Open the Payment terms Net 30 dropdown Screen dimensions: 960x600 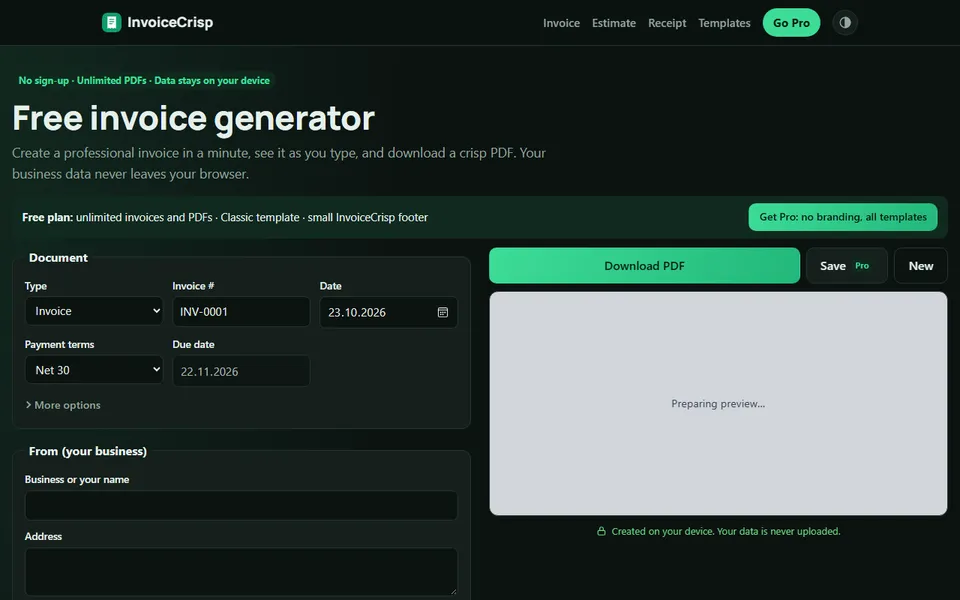tap(94, 370)
